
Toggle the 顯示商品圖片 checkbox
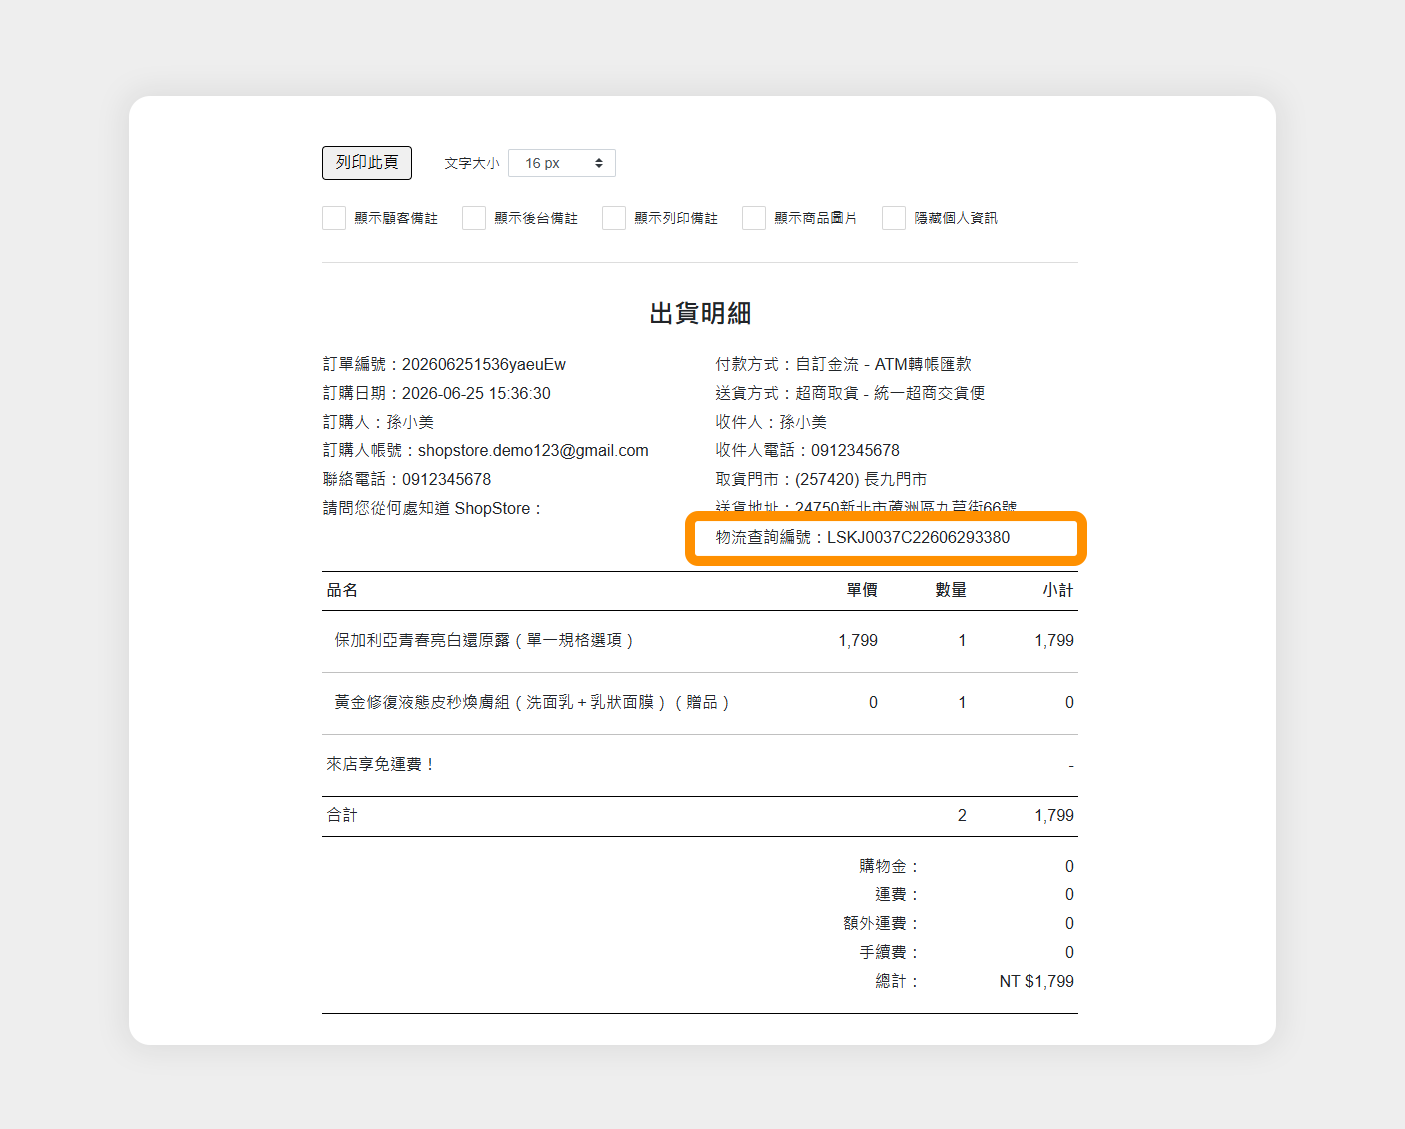(754, 218)
